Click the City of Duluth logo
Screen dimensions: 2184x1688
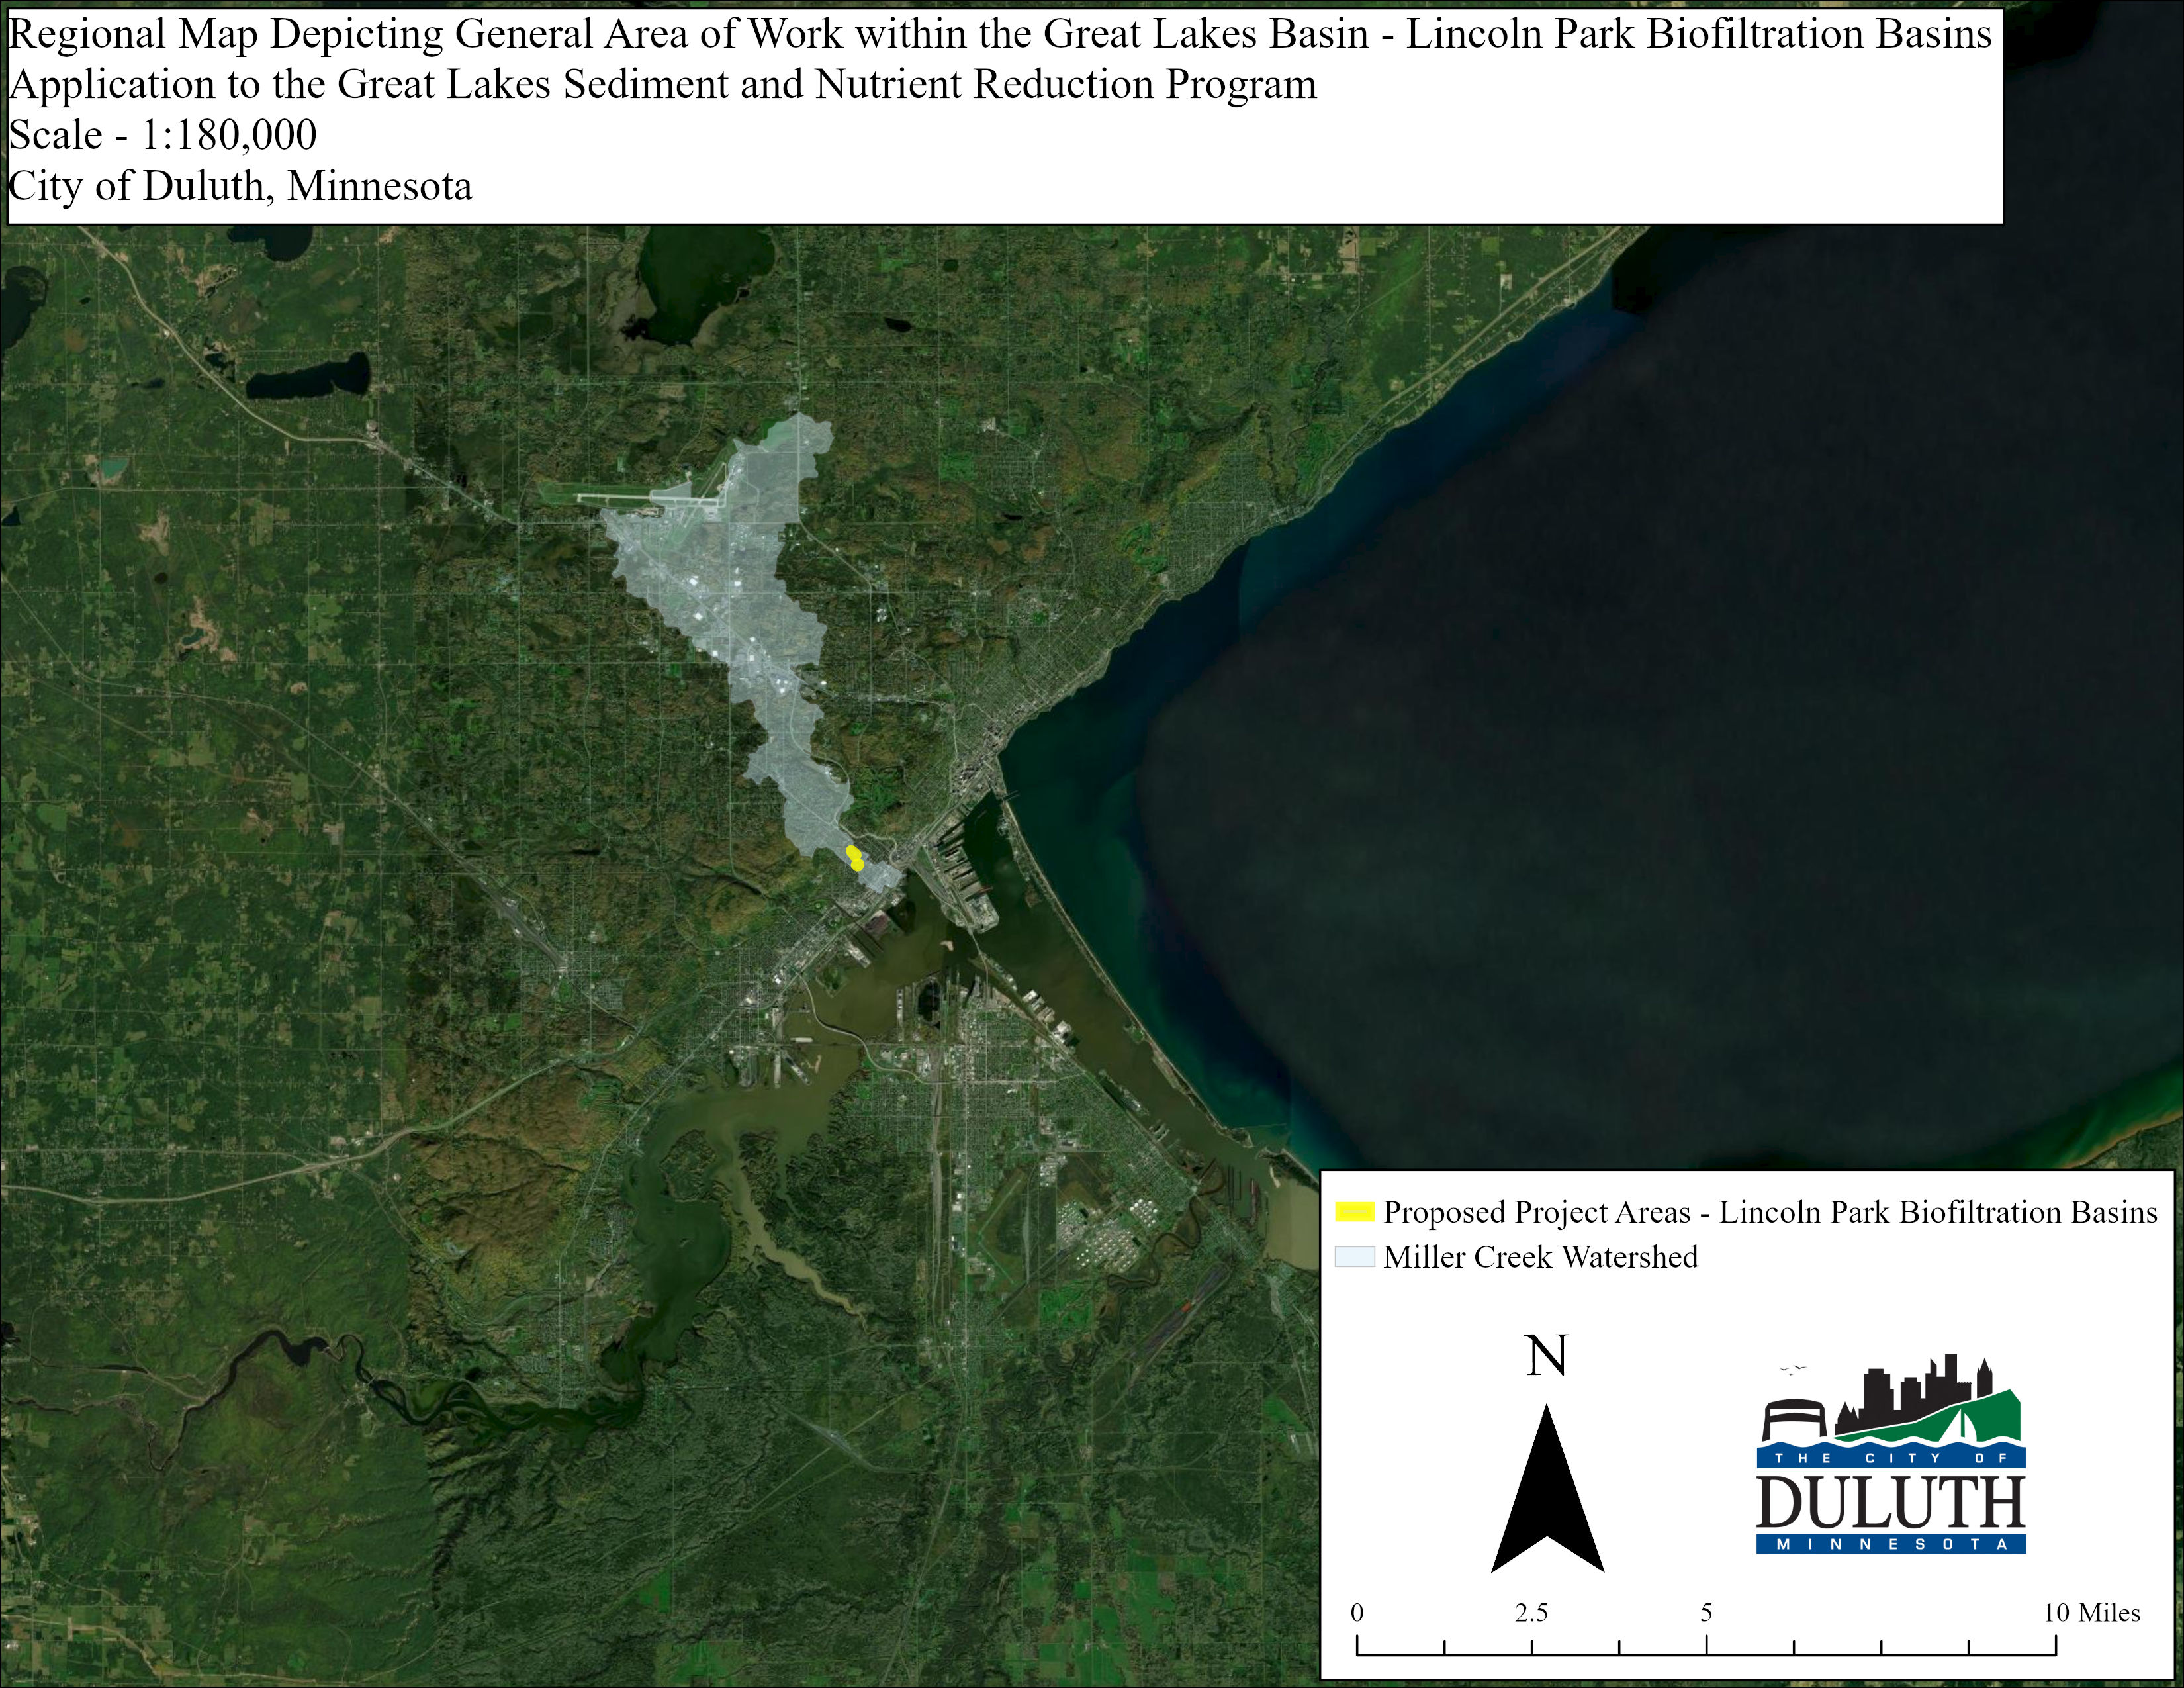(x=1890, y=1455)
